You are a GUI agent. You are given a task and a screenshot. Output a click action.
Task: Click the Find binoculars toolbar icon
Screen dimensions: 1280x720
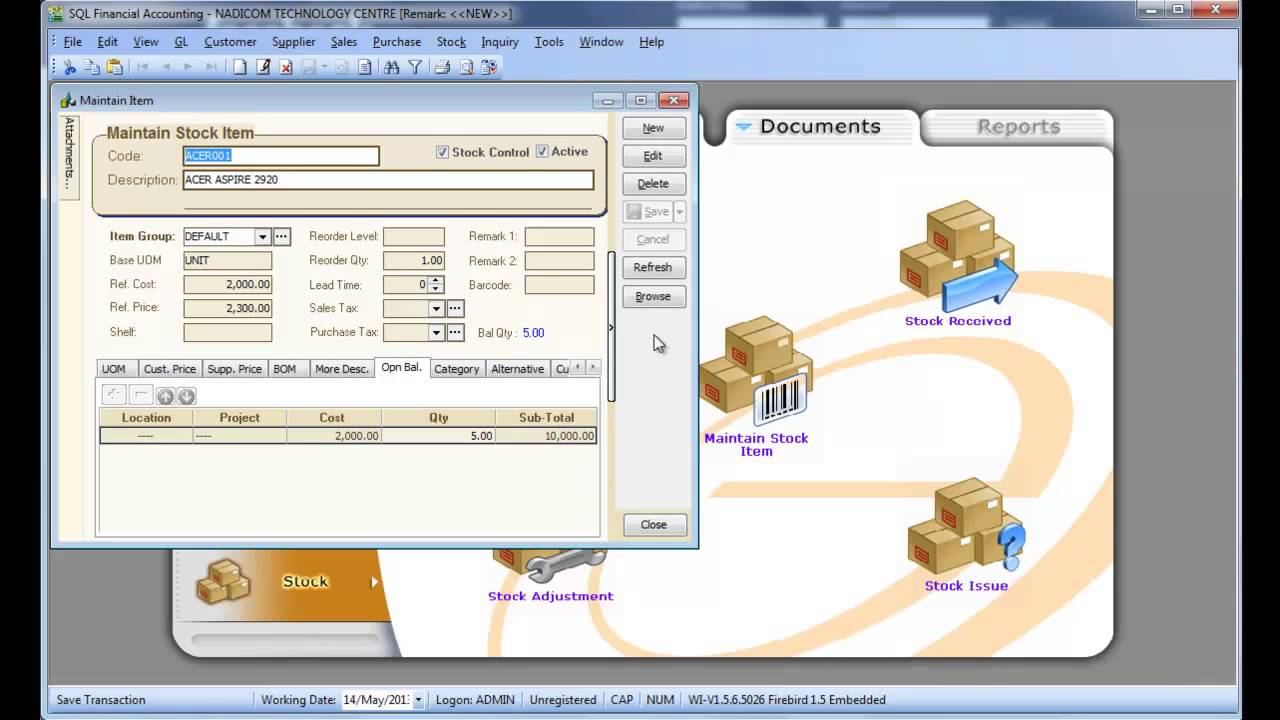click(x=391, y=67)
